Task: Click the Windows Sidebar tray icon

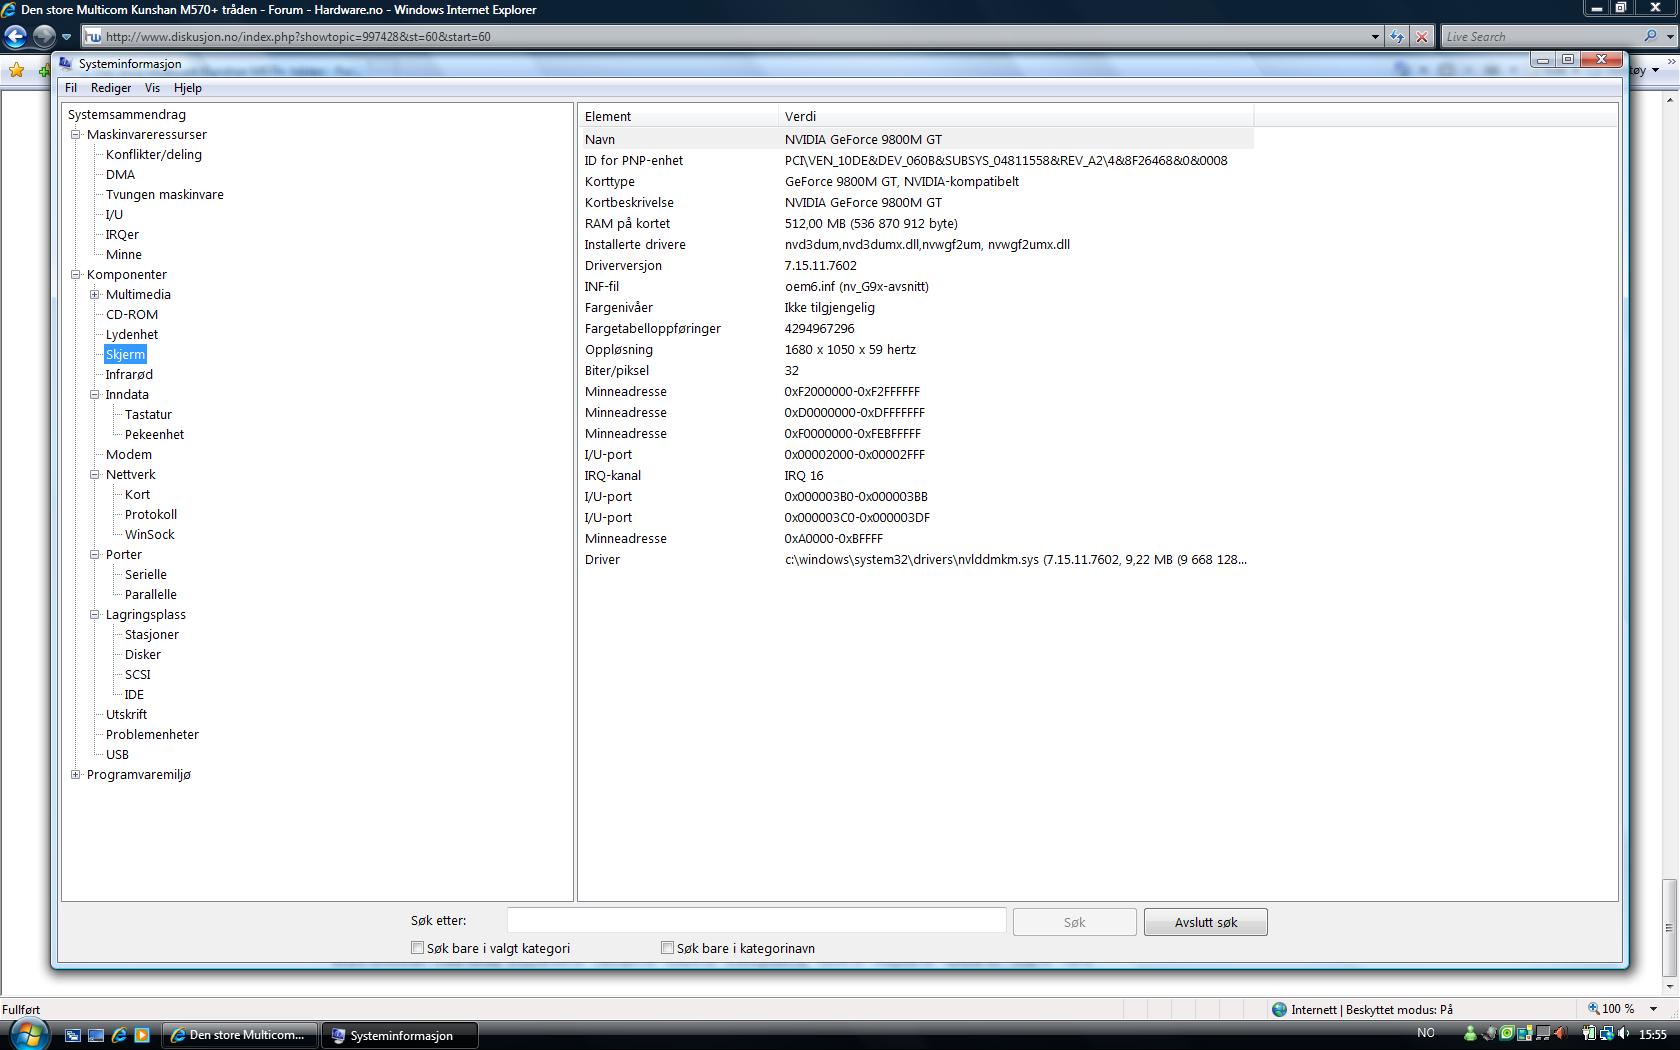Action: (1524, 1034)
